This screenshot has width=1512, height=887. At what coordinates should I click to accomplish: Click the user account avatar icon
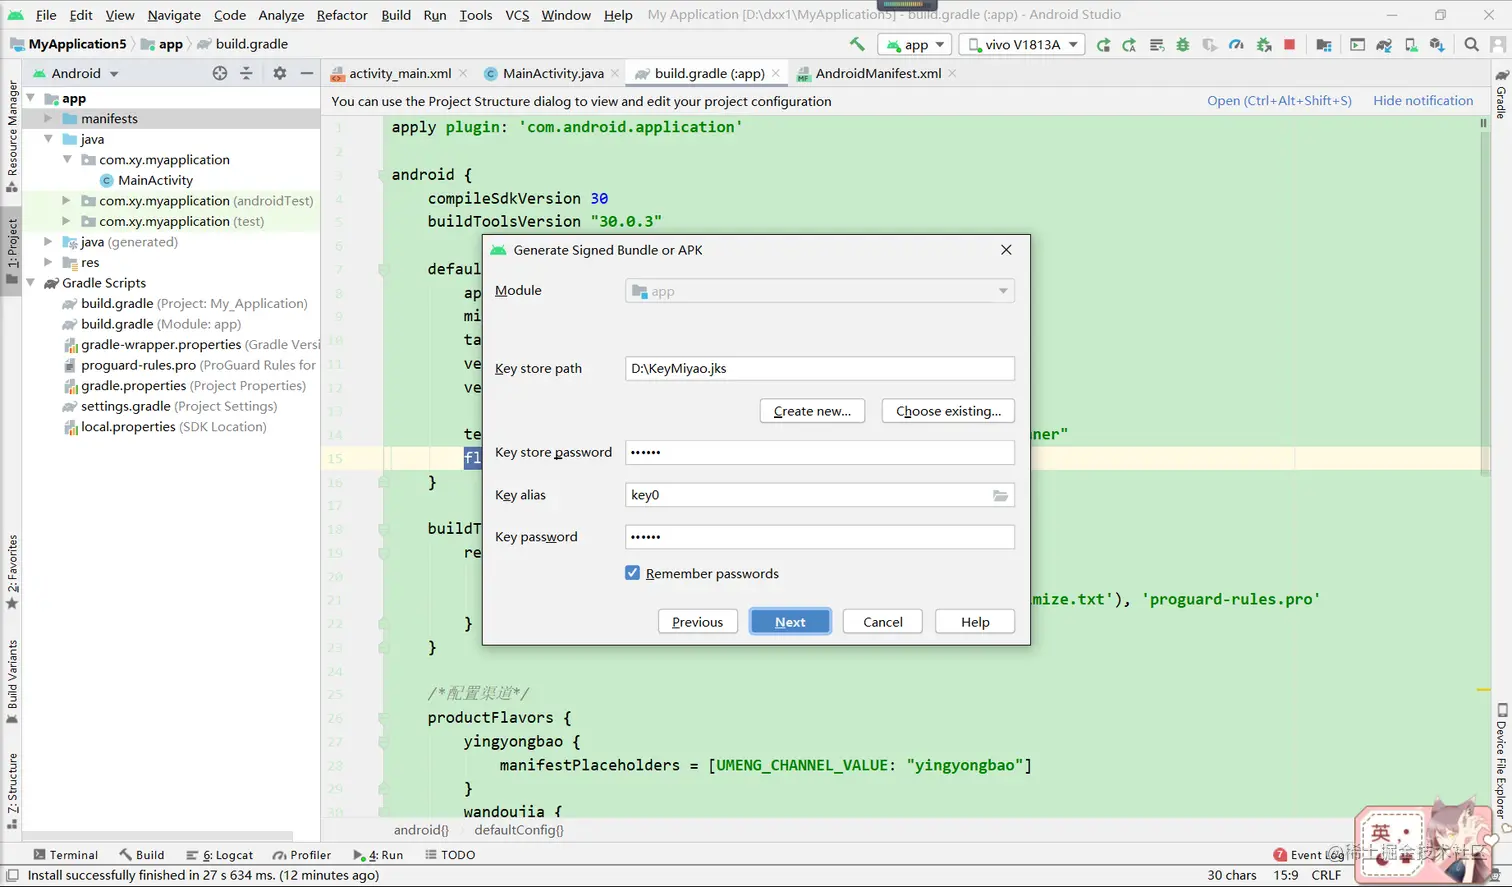coord(1498,44)
